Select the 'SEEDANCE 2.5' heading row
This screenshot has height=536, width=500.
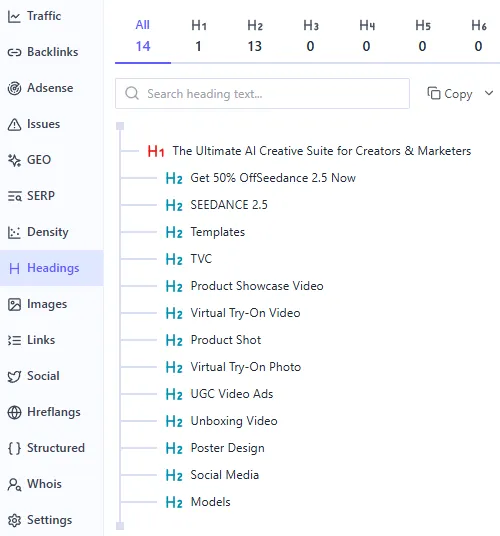[x=229, y=205]
